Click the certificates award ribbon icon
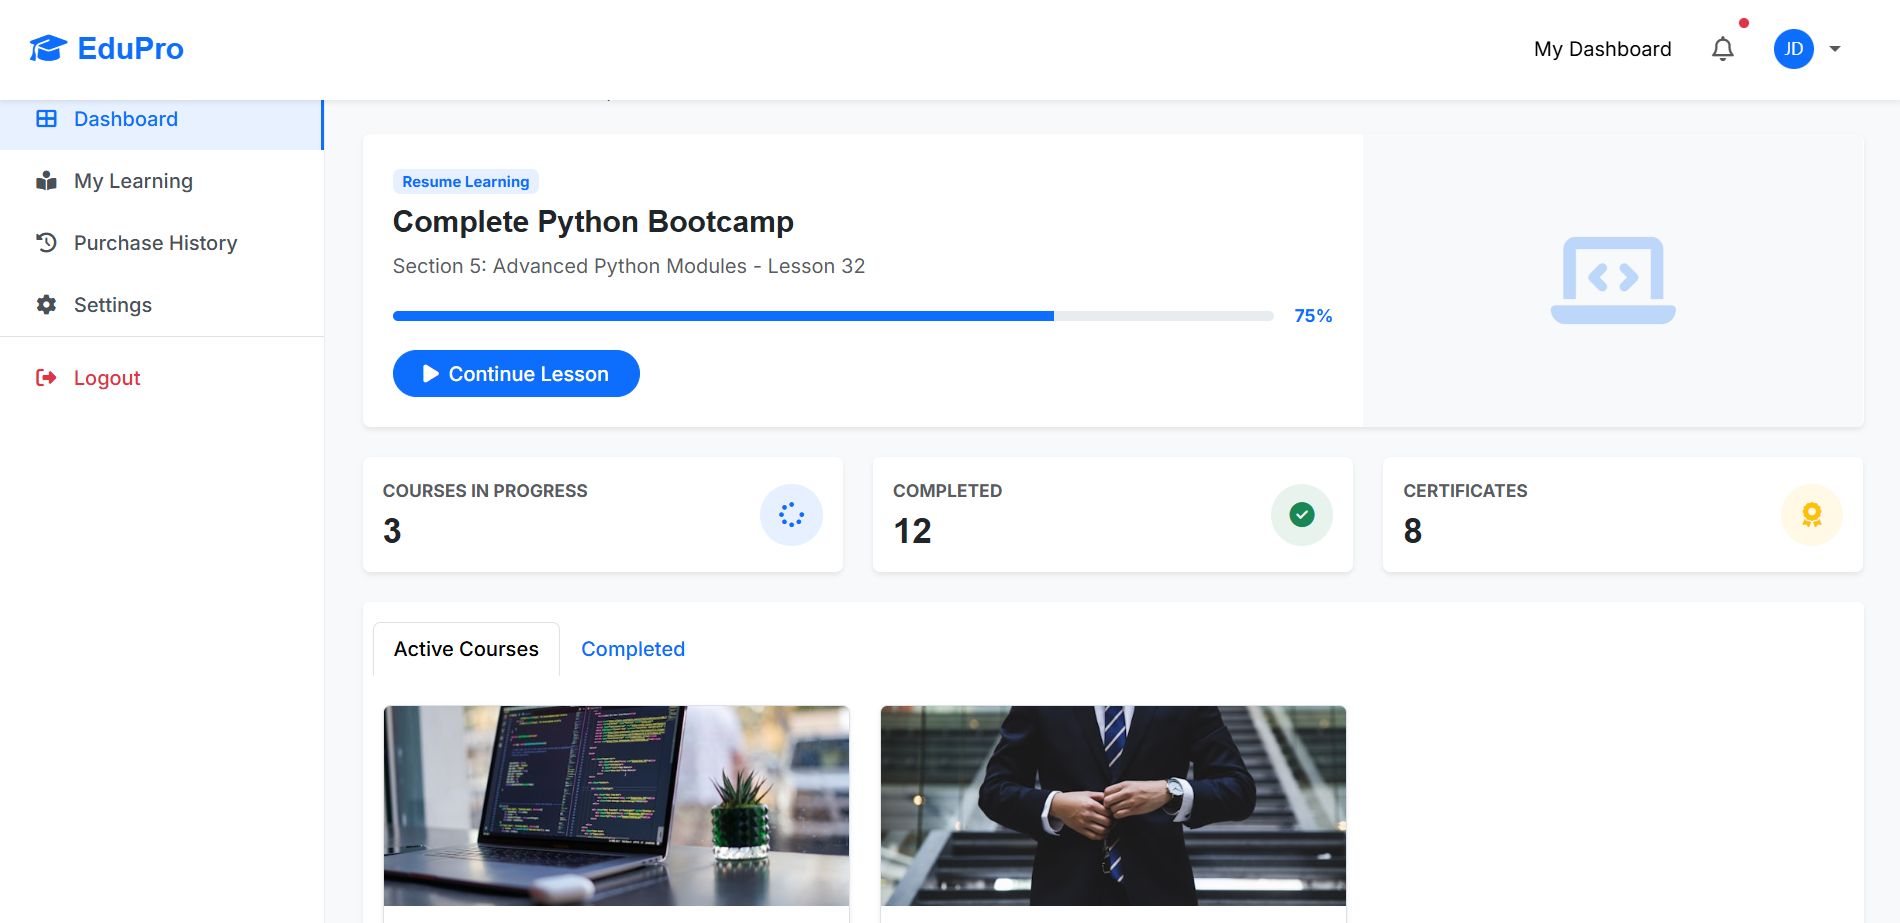This screenshot has width=1900, height=923. pos(1811,515)
